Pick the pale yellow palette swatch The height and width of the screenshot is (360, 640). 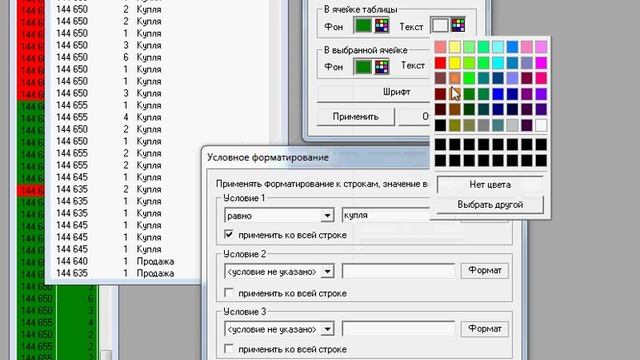point(455,47)
